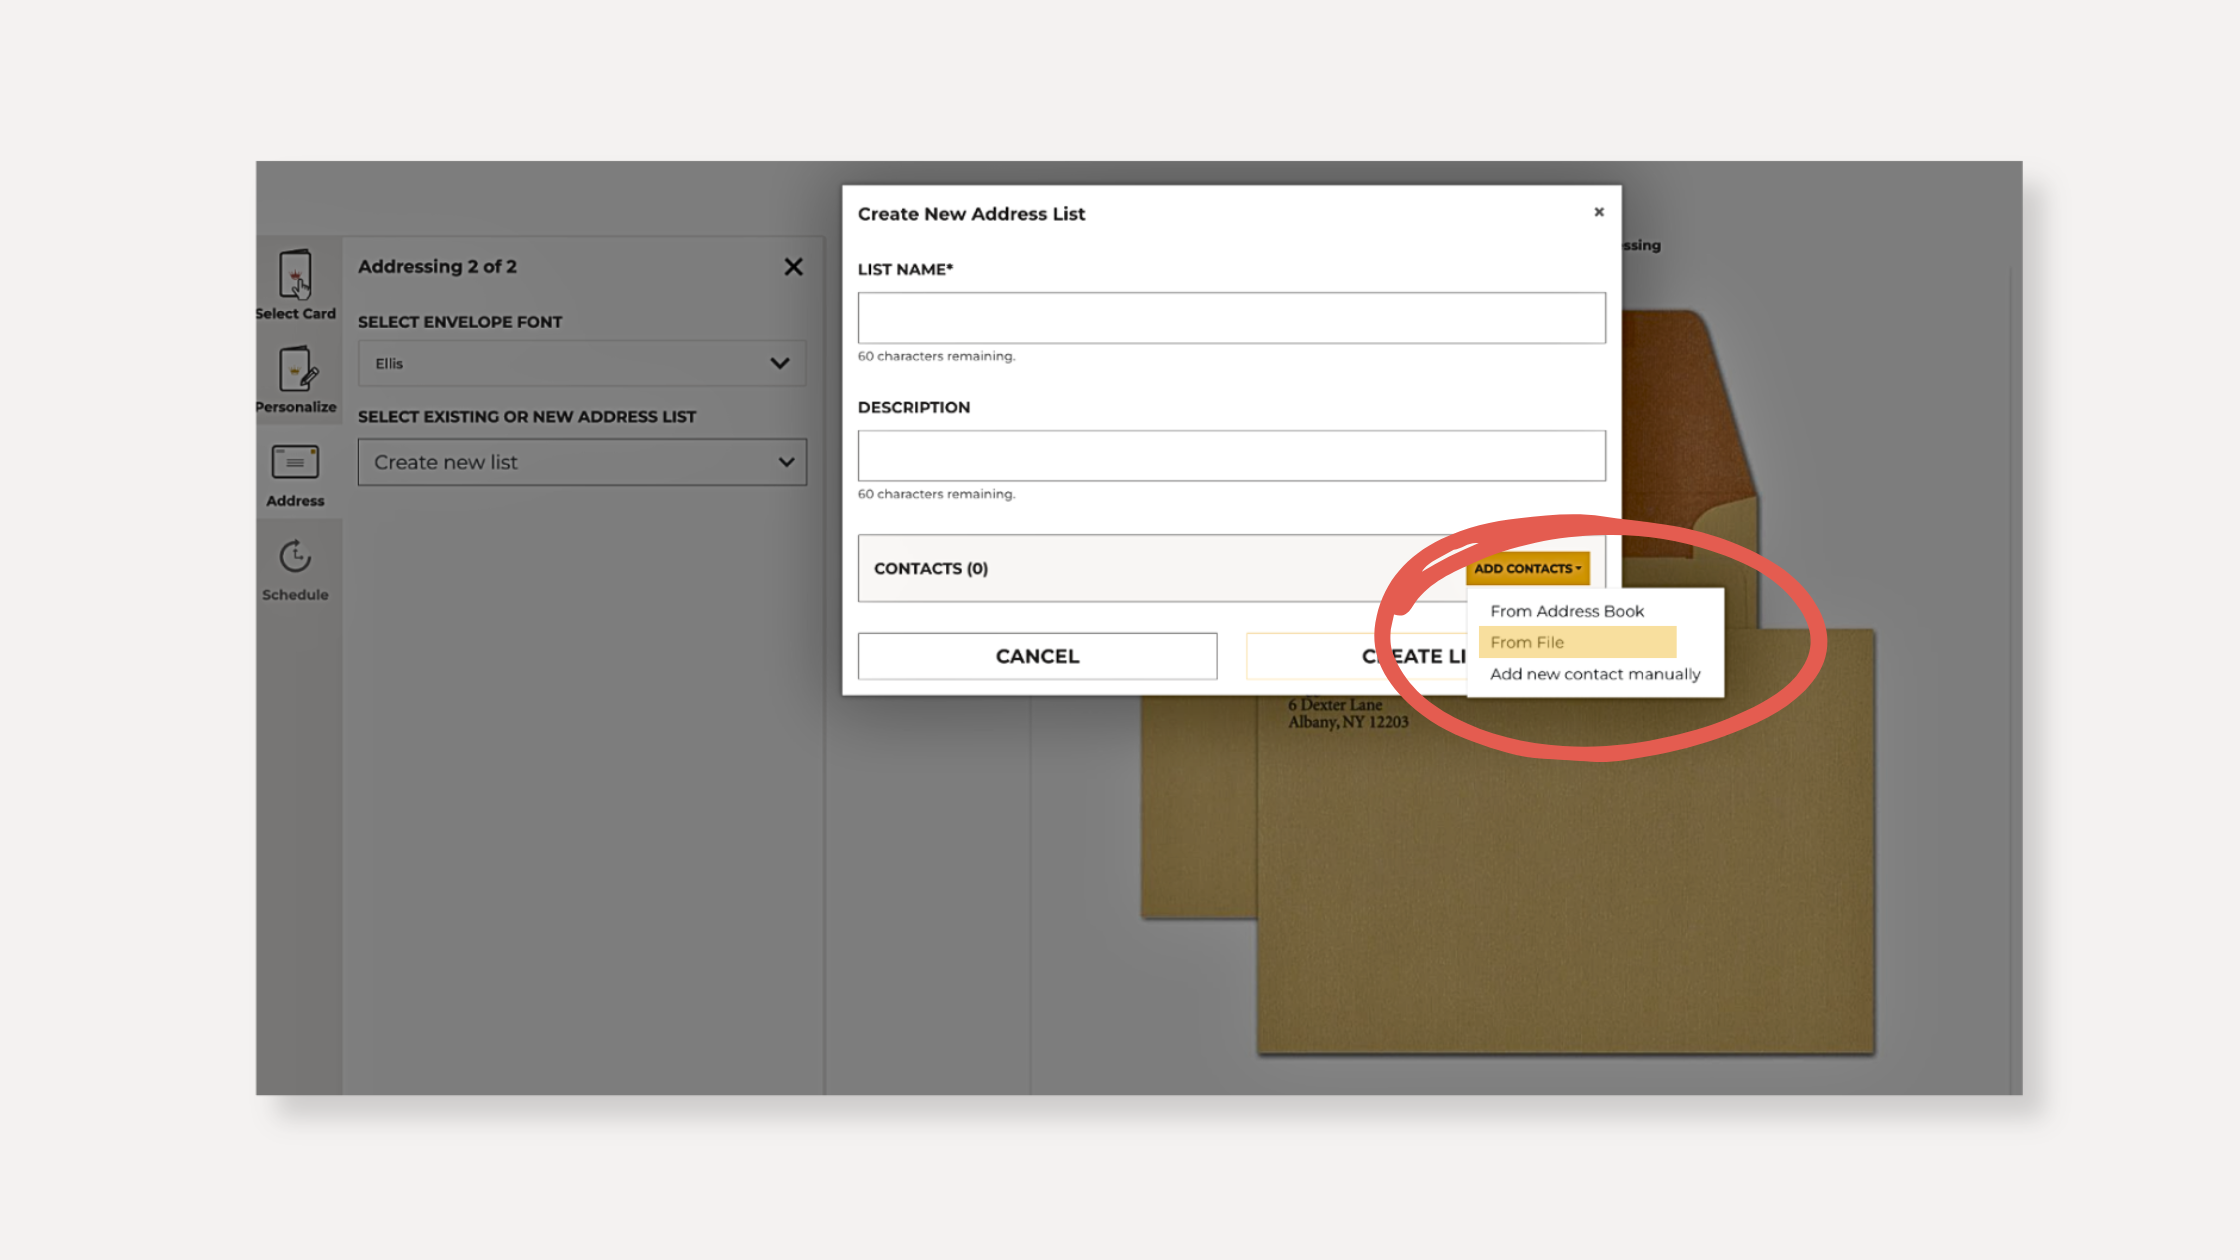
Task: Close the Create New Address List dialog
Action: pos(1599,212)
